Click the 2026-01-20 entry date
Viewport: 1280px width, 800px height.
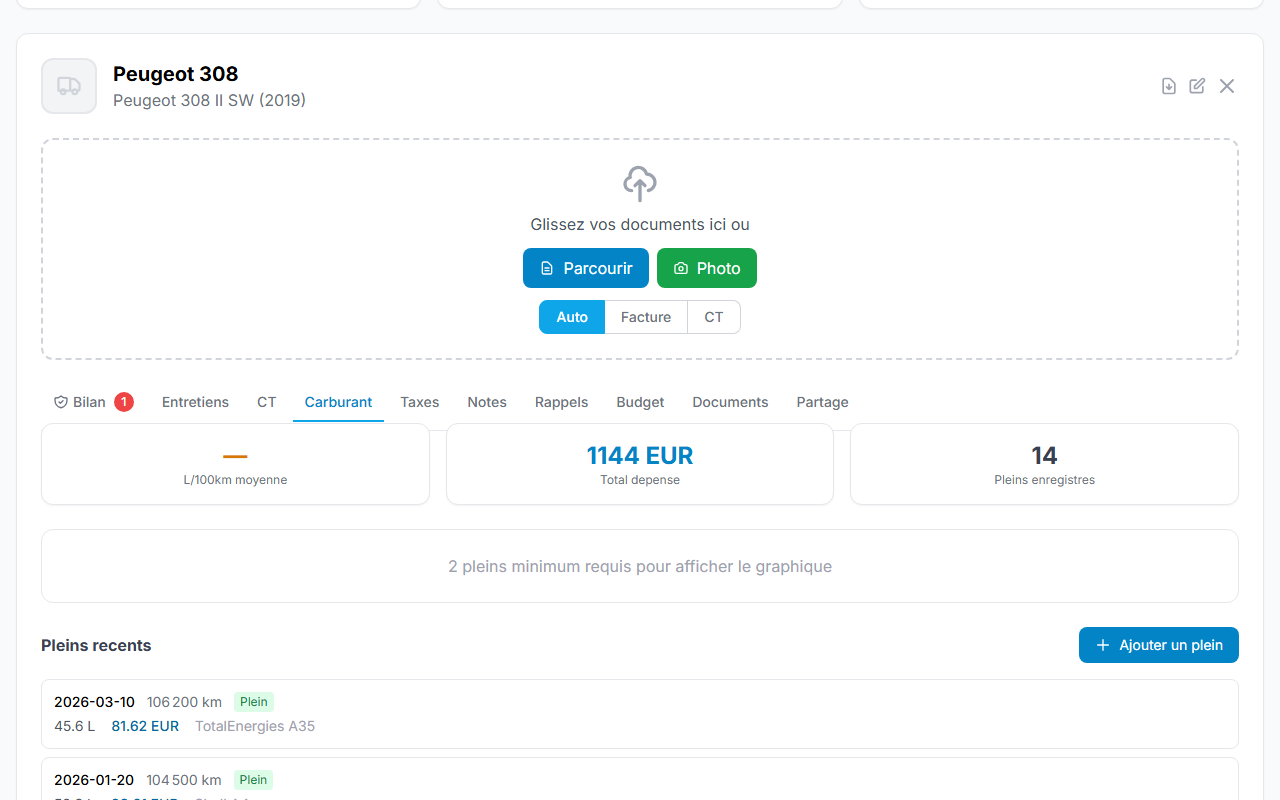pos(94,780)
